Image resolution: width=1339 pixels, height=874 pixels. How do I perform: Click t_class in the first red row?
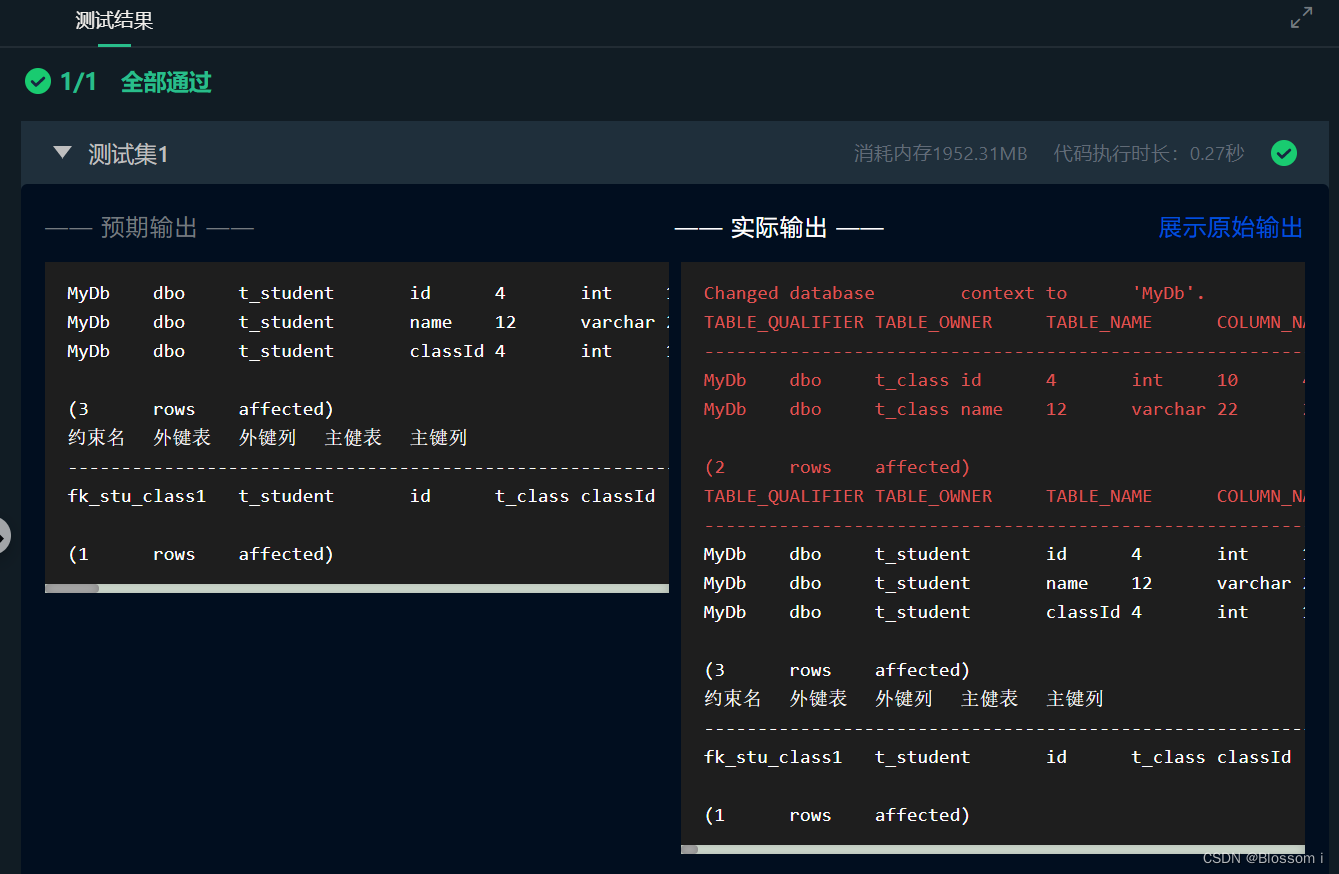[912, 380]
